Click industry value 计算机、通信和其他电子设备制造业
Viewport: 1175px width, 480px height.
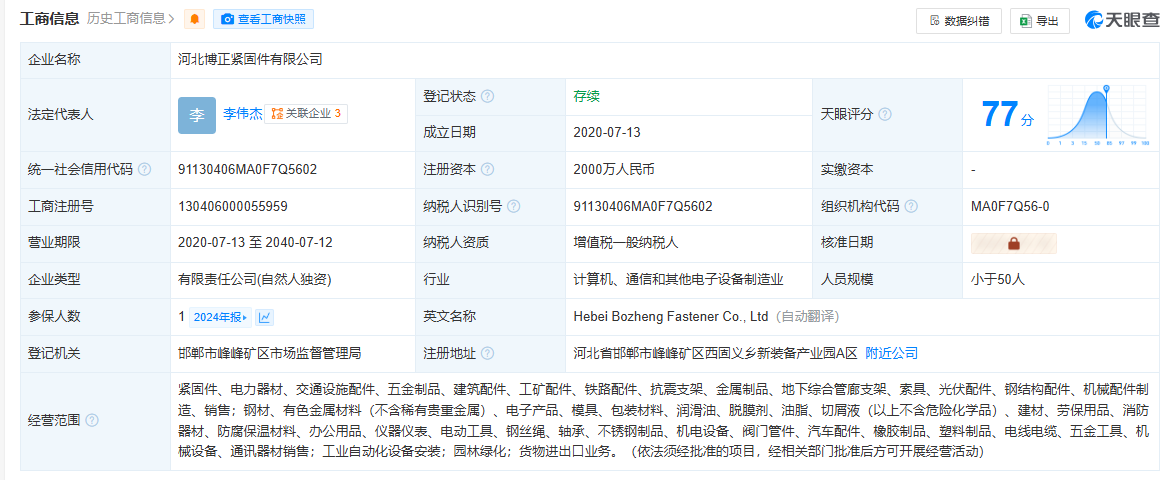[x=678, y=279]
